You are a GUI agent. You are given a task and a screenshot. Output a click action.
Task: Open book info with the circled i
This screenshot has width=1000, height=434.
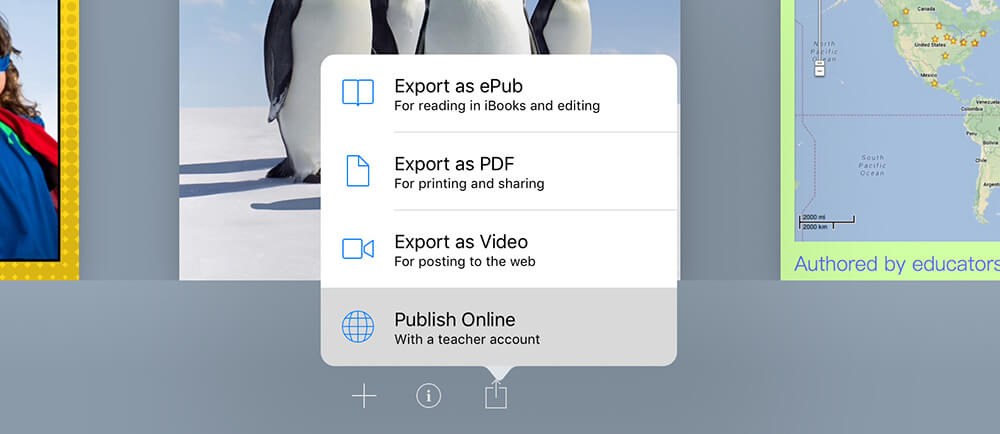428,397
